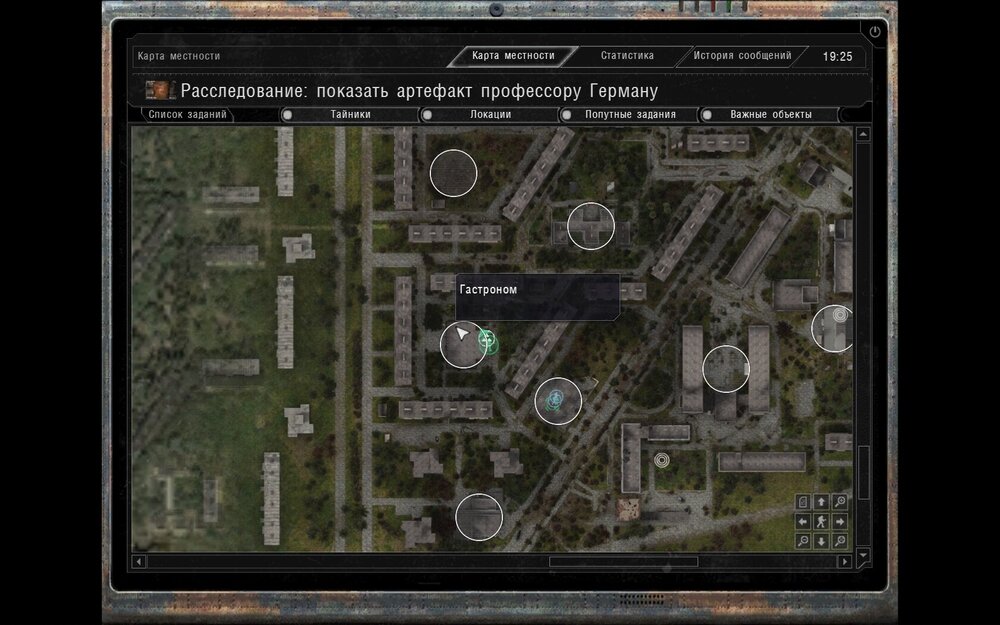Click the vertical scrollbar down arrow
The width and height of the screenshot is (1000, 625).
(863, 554)
